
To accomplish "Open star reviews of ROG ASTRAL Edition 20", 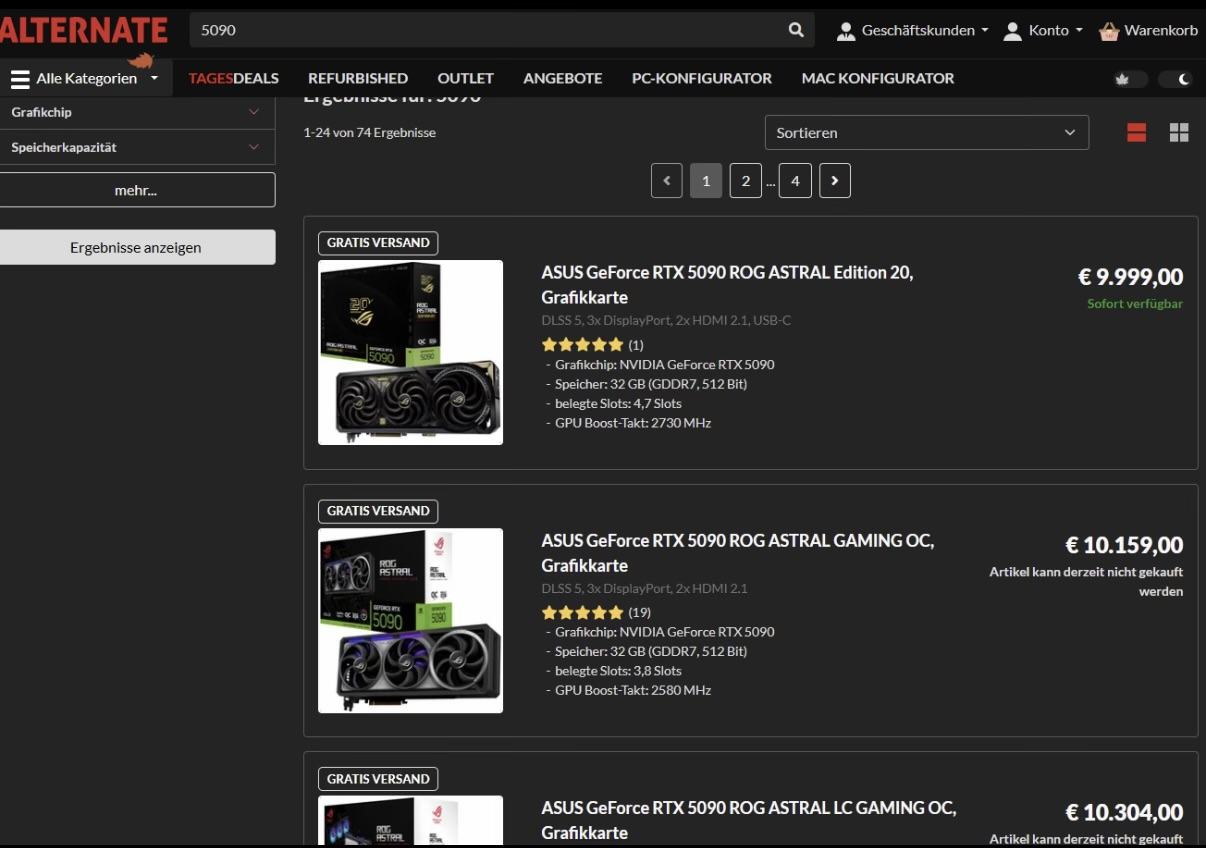I will [x=592, y=345].
